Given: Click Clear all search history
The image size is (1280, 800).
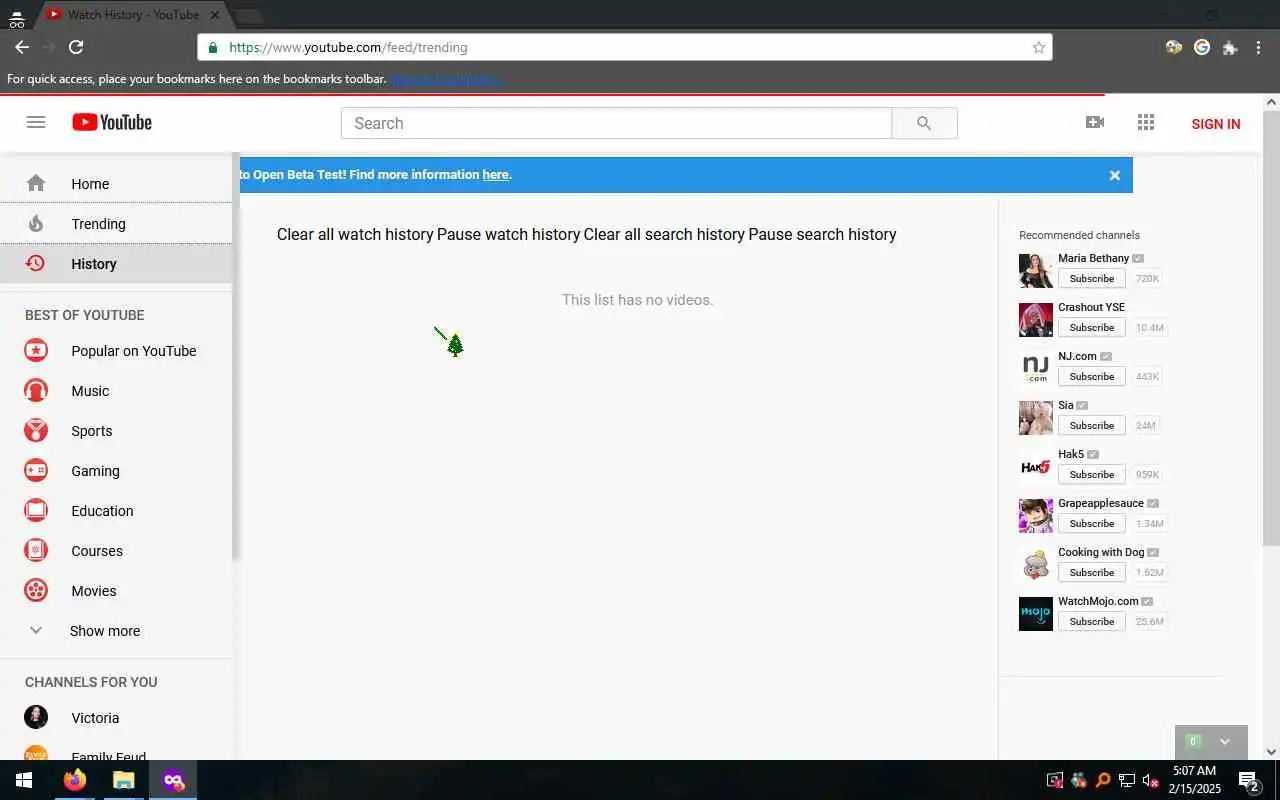Looking at the screenshot, I should 664,234.
